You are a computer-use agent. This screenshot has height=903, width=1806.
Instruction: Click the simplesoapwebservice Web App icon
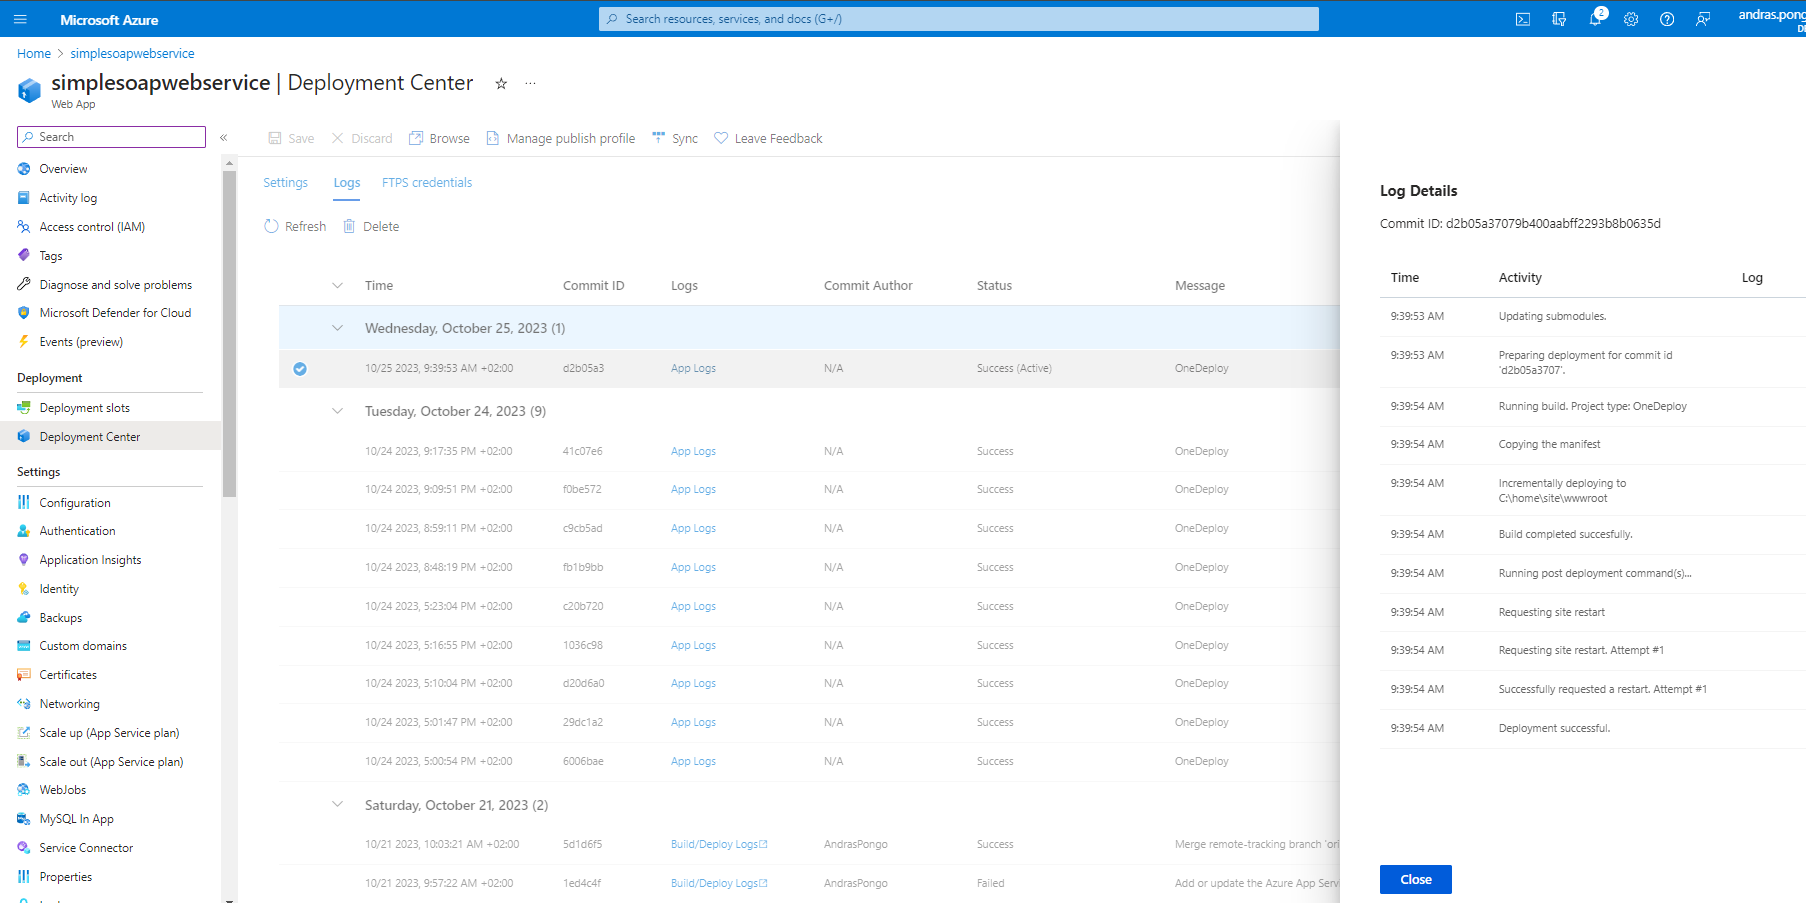(x=29, y=90)
